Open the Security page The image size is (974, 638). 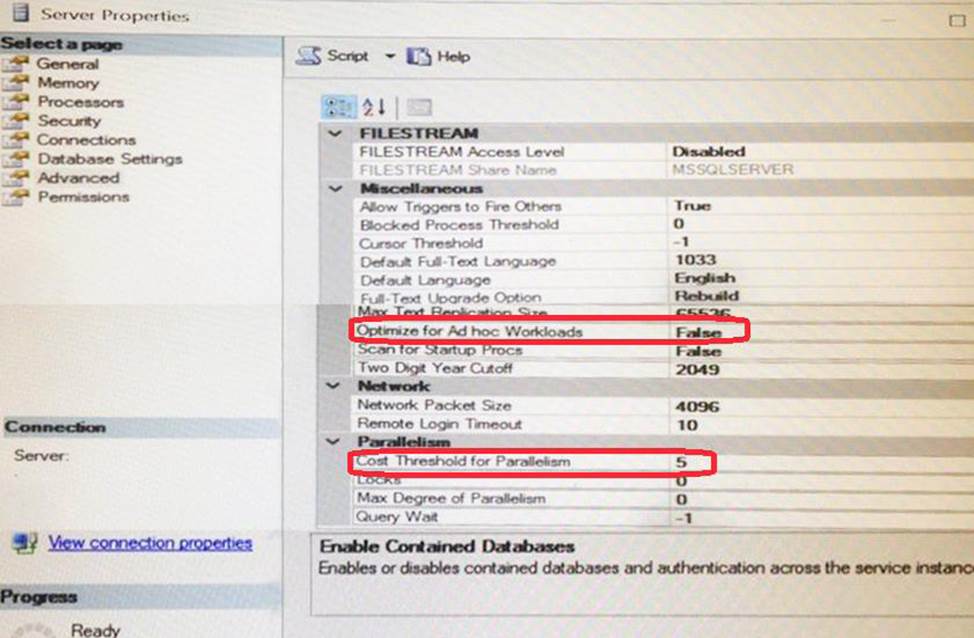tap(69, 121)
